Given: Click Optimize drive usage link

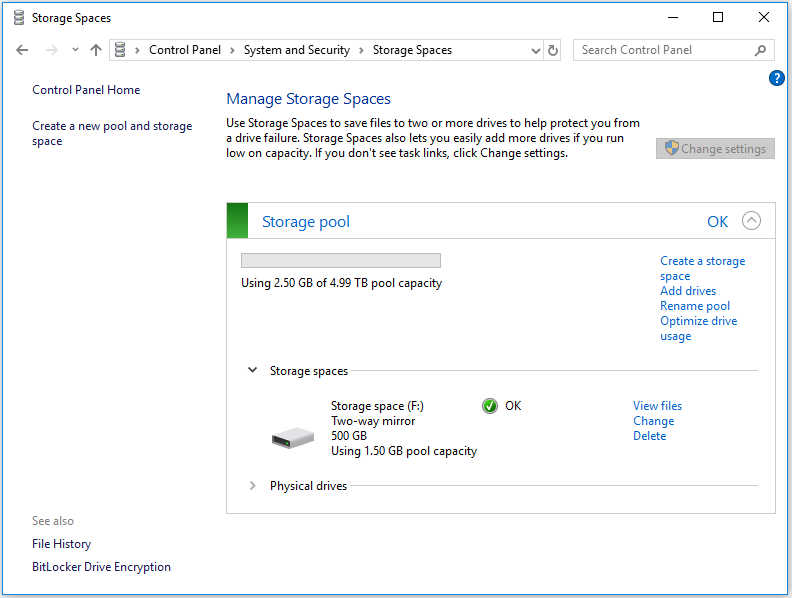Looking at the screenshot, I should pyautogui.click(x=699, y=328).
